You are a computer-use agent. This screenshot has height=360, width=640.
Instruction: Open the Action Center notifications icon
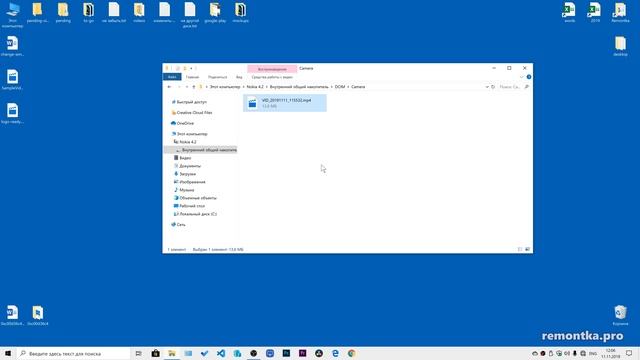[629, 353]
